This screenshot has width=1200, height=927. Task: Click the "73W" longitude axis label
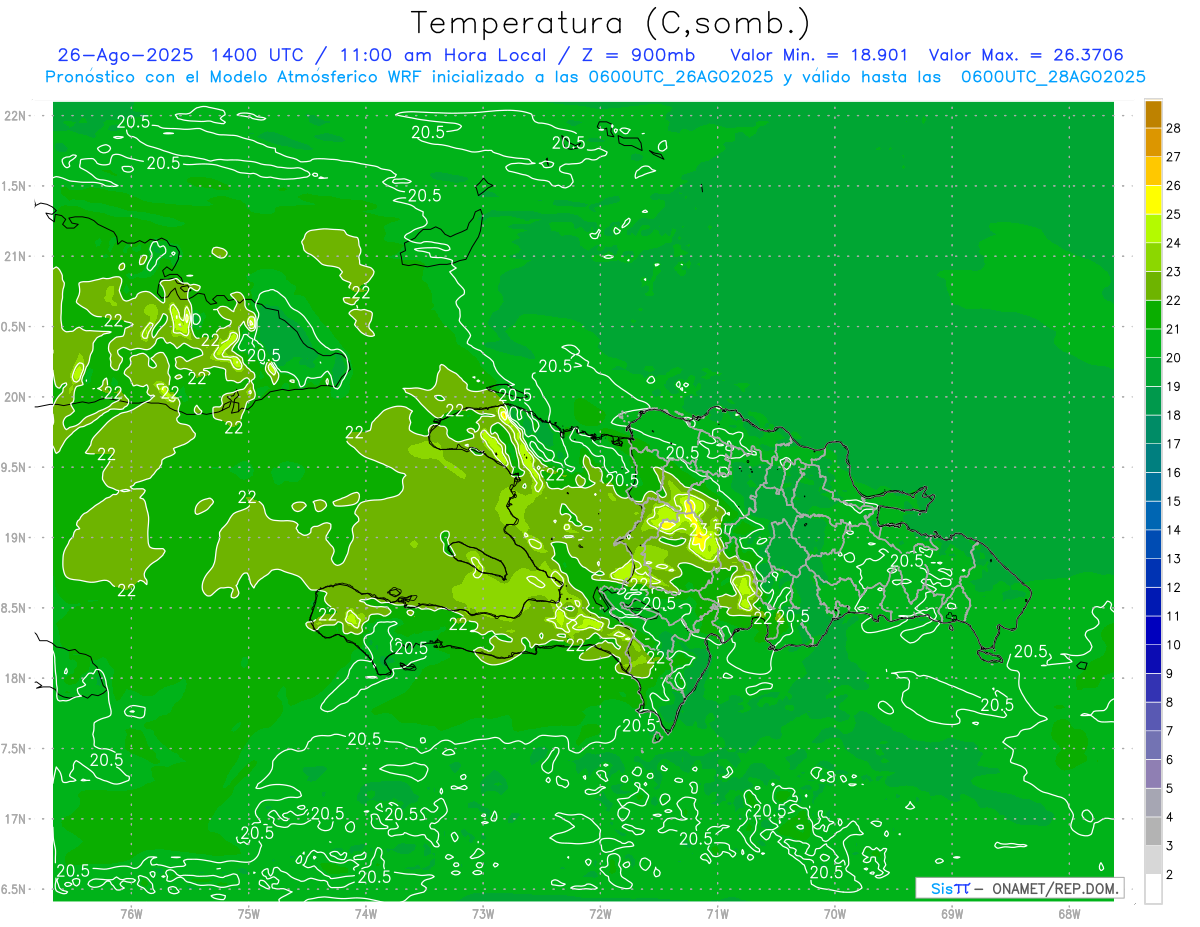click(483, 912)
